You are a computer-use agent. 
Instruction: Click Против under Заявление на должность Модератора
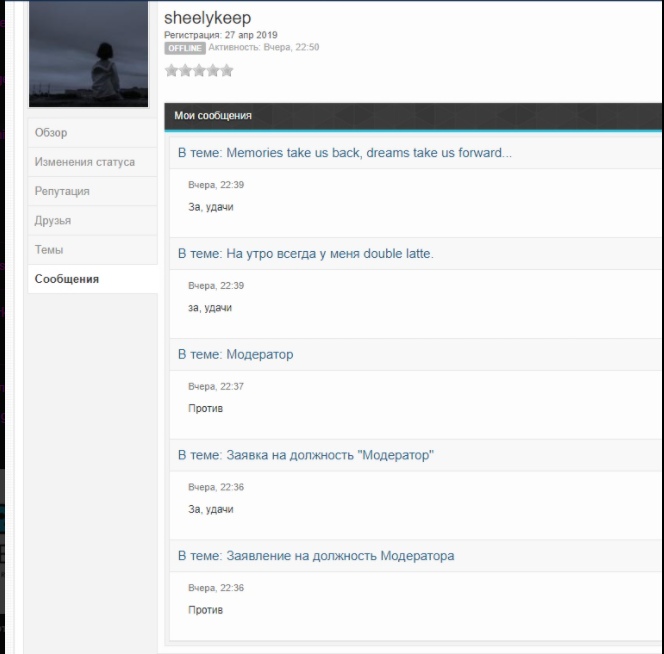coord(205,610)
